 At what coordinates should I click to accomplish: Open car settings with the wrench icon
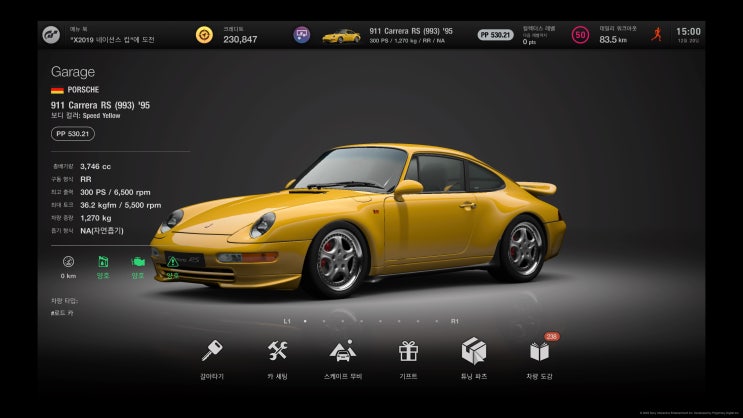(277, 351)
